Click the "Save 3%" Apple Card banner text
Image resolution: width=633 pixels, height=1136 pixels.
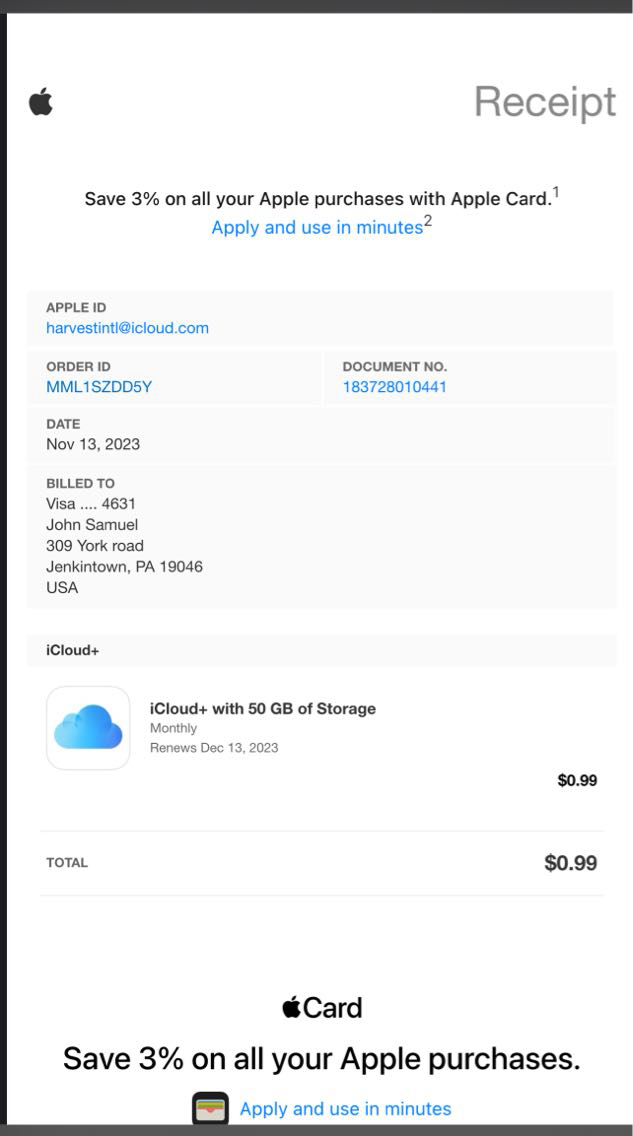click(x=317, y=198)
